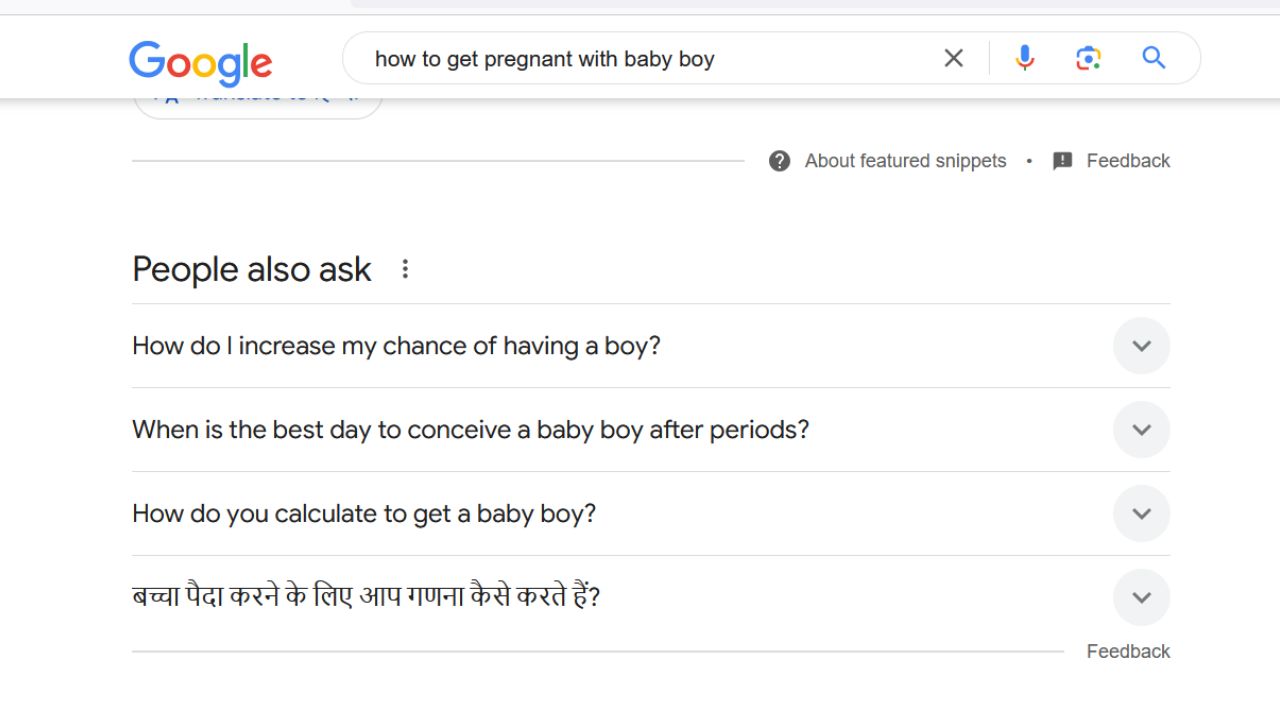Viewport: 1280px width, 720px height.
Task: Select the question text about calculating a baby boy
Action: (364, 513)
